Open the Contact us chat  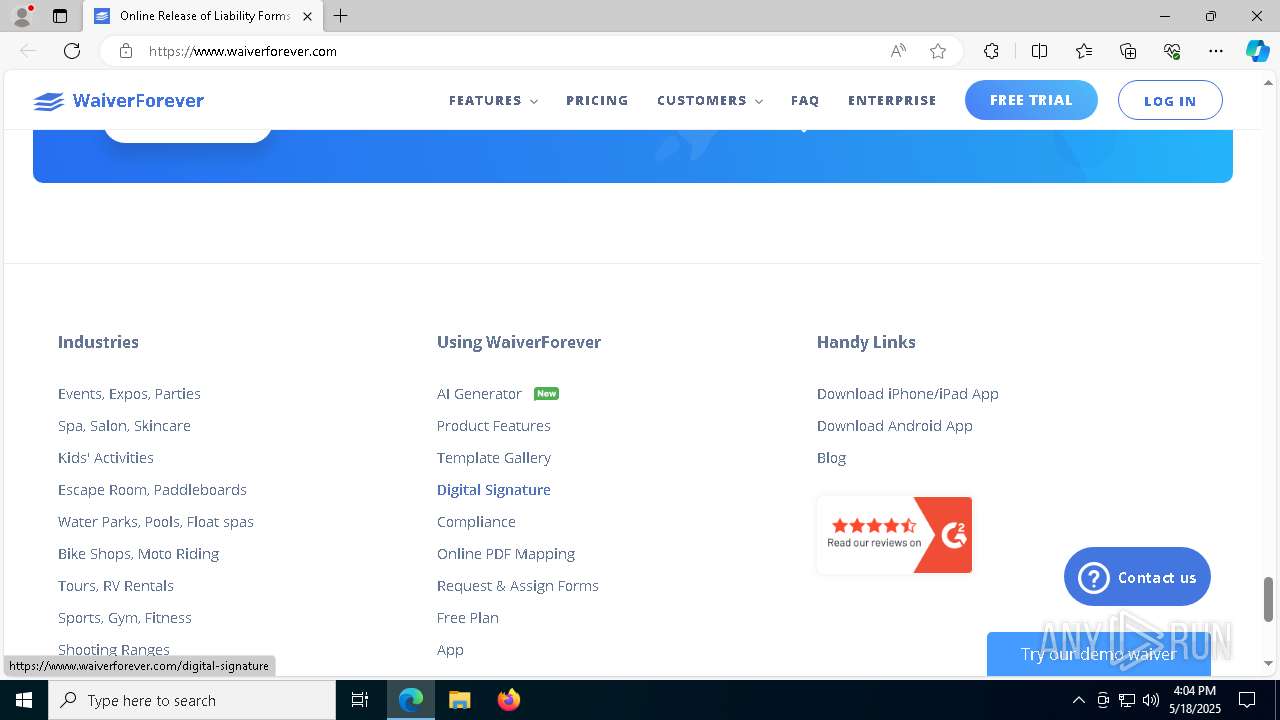click(1137, 577)
